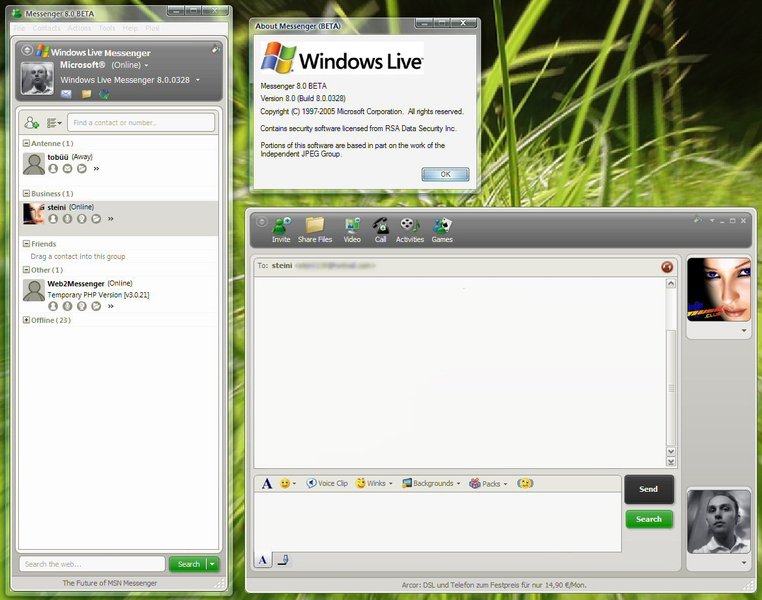Click the add a contact icon
The height and width of the screenshot is (600, 762).
32,122
